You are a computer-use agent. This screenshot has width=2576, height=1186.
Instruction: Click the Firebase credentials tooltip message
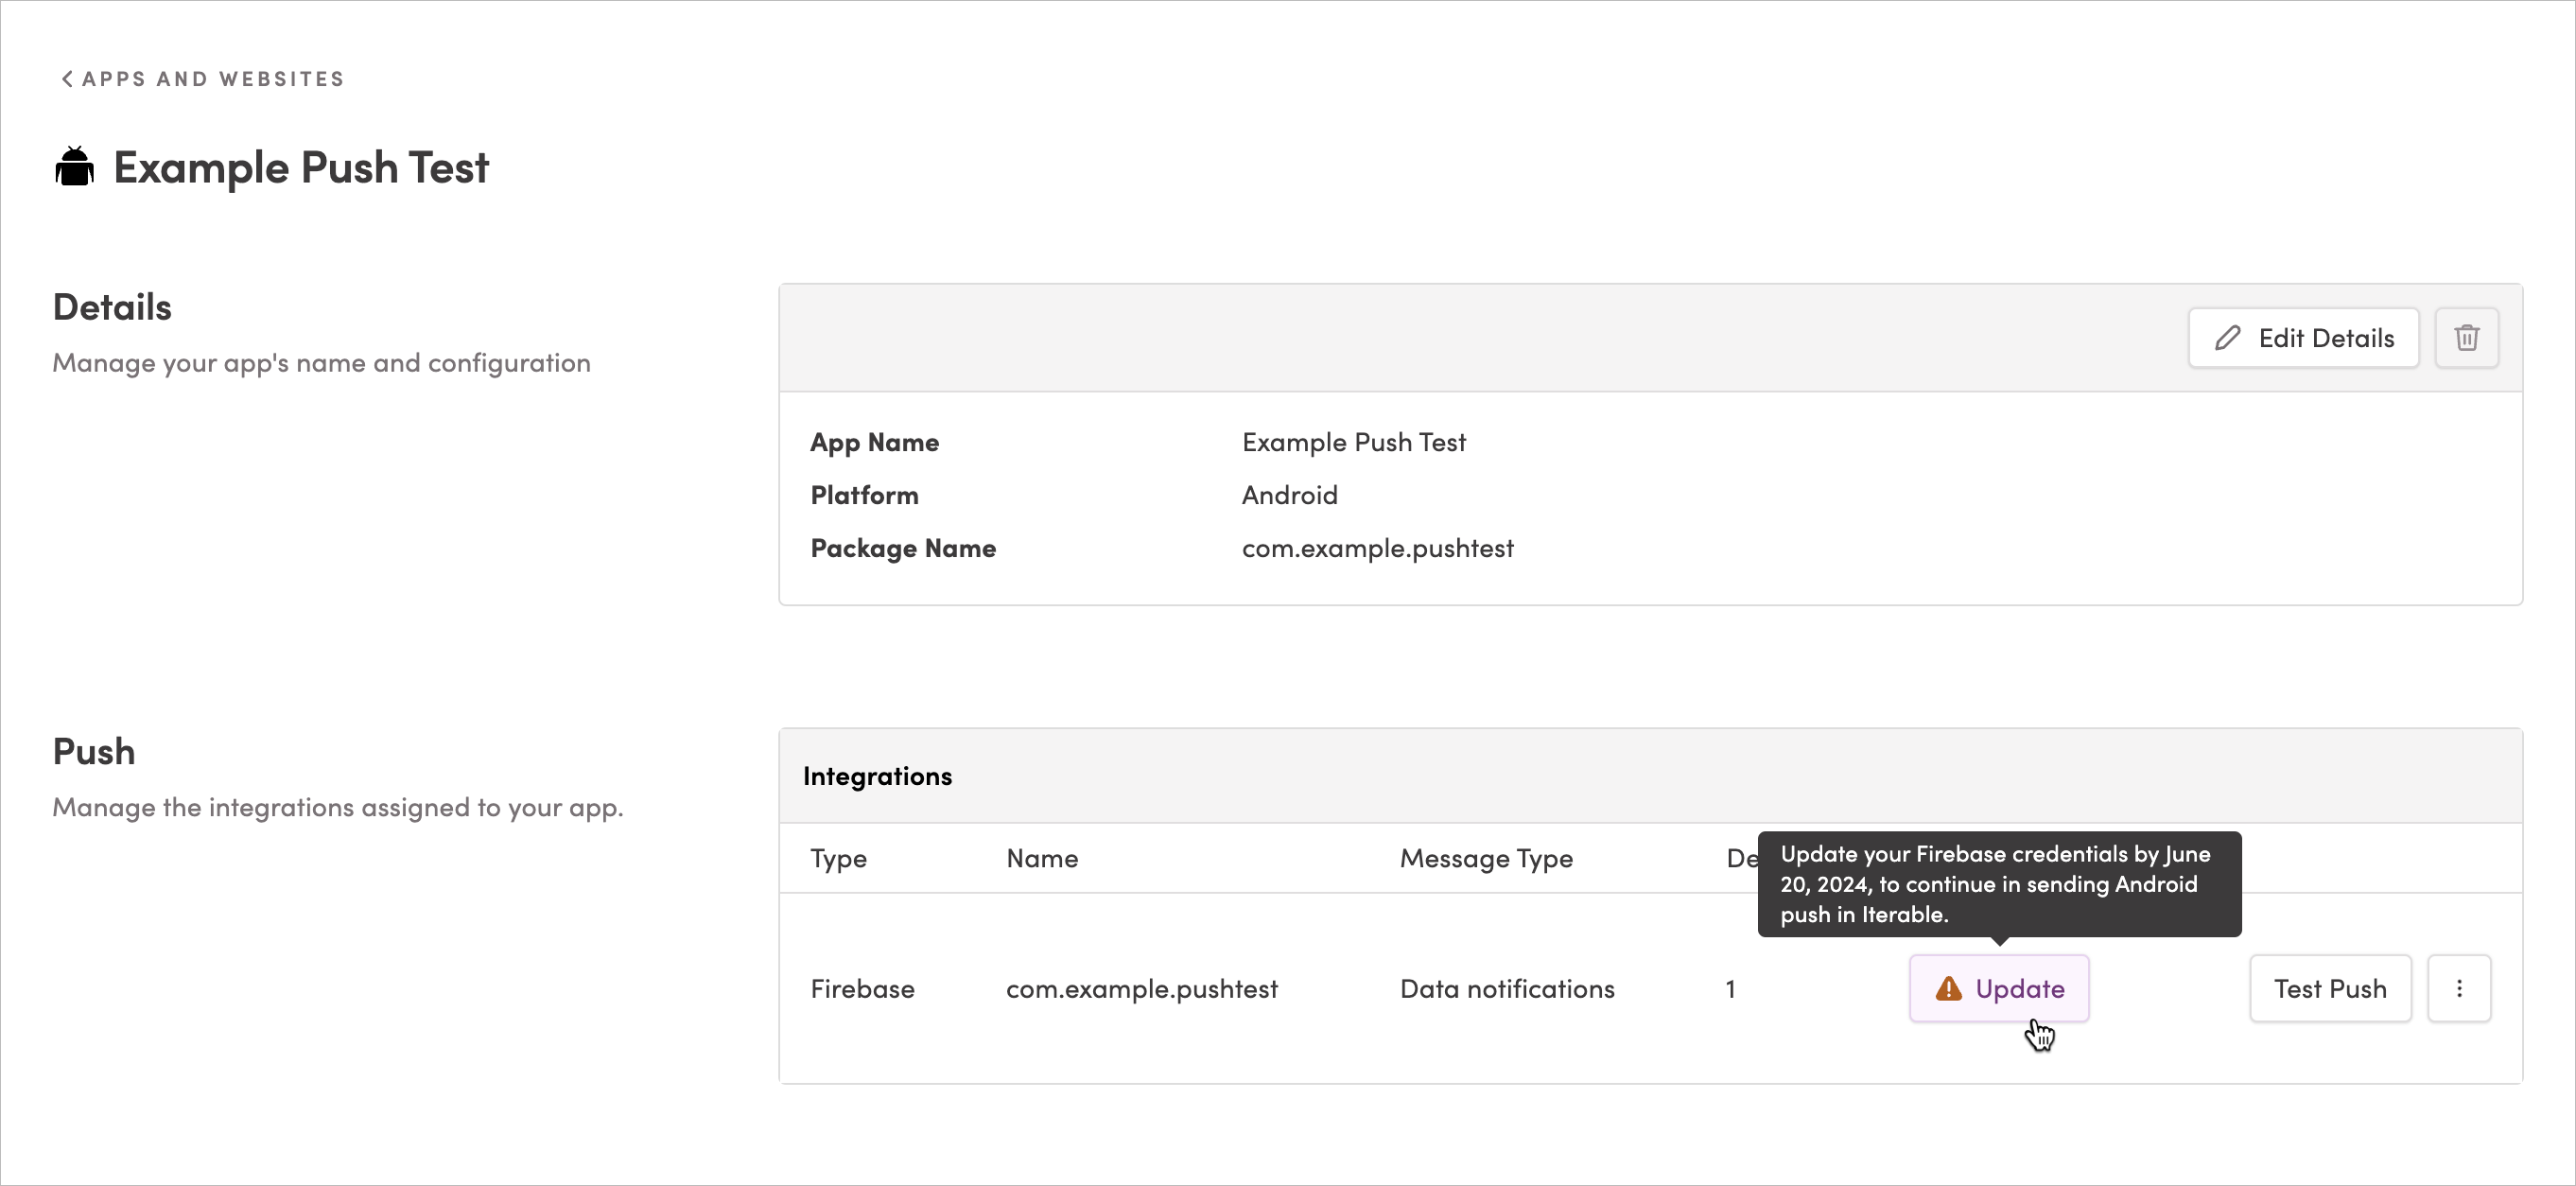[x=1999, y=884]
